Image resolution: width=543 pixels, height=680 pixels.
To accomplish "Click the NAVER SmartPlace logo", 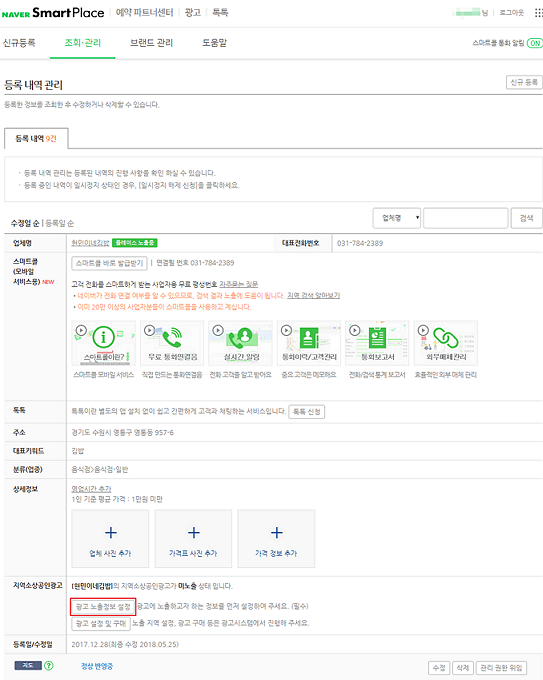I will tap(53, 13).
